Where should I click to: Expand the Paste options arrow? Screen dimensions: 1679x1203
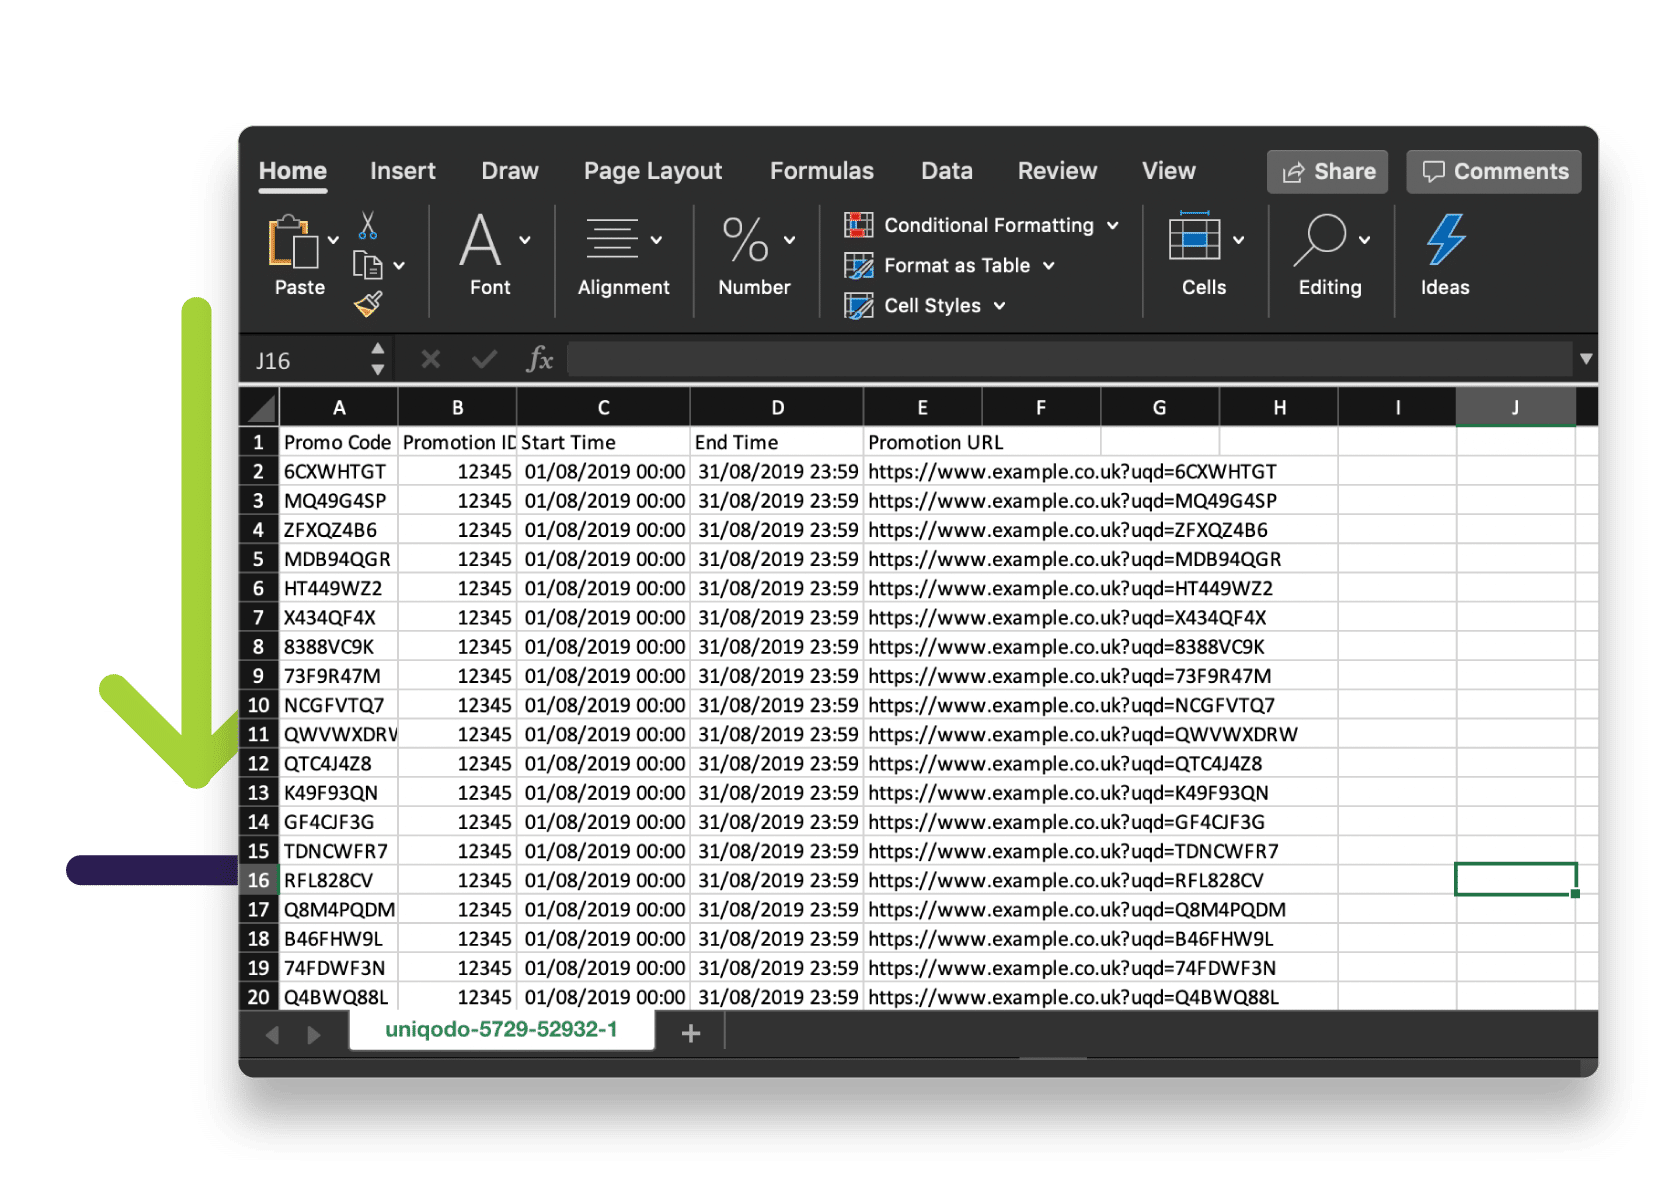click(x=333, y=240)
